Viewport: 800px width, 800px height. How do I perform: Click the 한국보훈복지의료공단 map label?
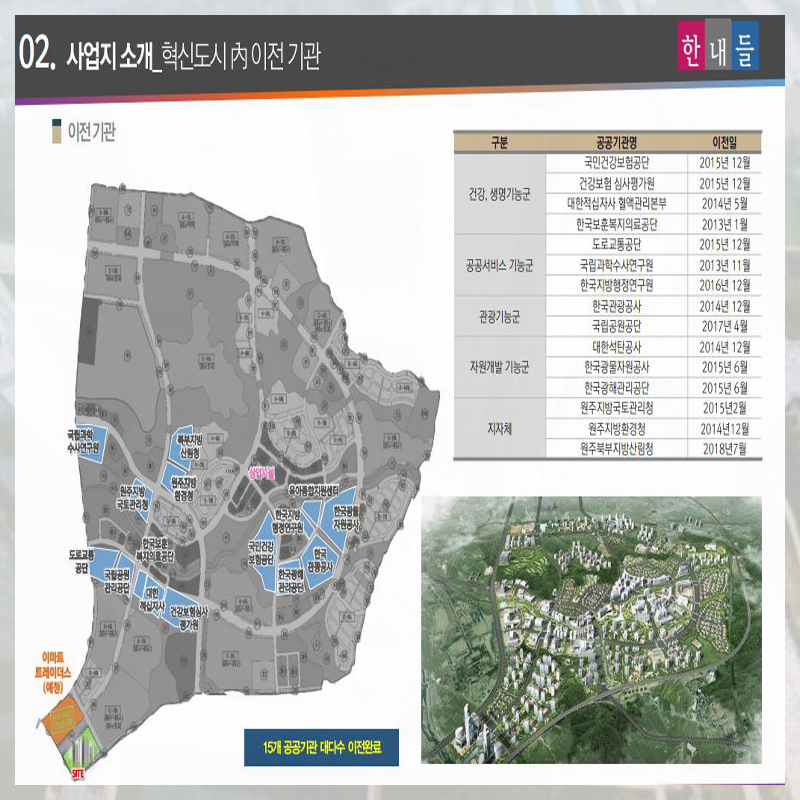155,550
